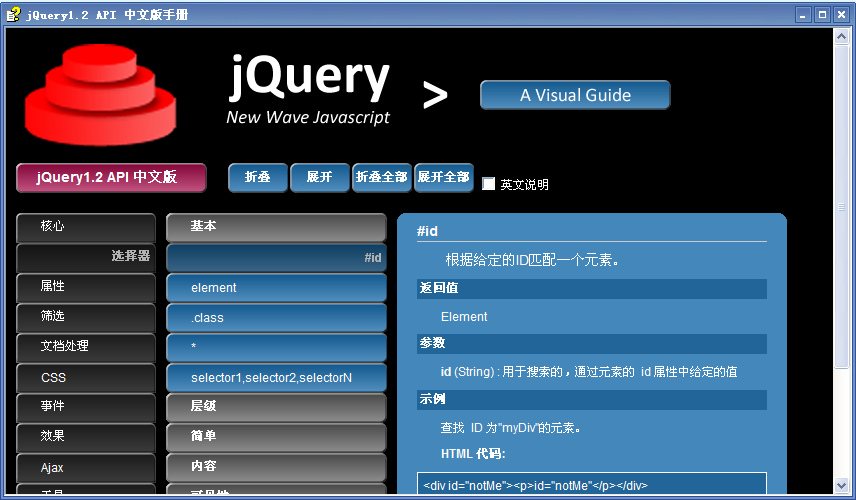
Task: Select the #id selector entry
Action: coord(276,257)
